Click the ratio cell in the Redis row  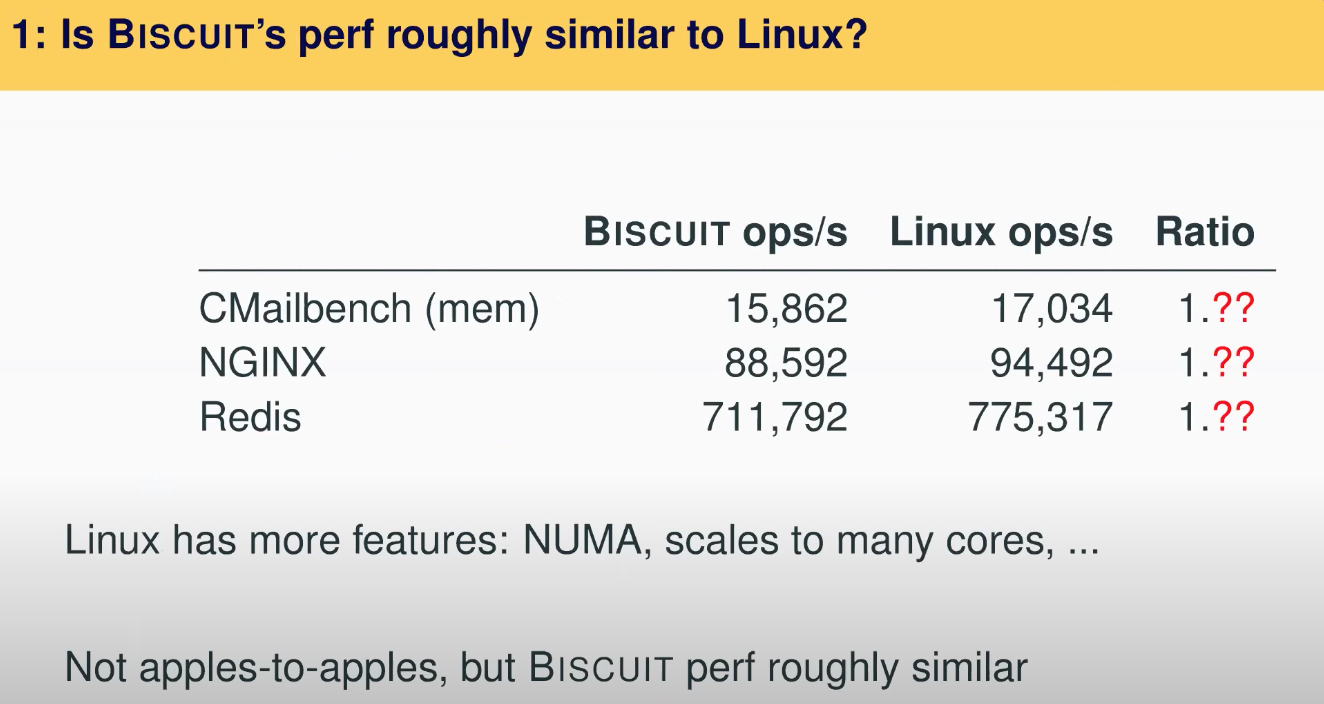[1215, 416]
